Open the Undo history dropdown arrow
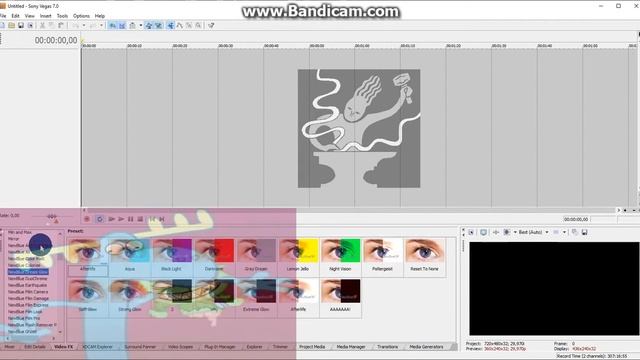This screenshot has width=640, height=360. click(x=84, y=25)
